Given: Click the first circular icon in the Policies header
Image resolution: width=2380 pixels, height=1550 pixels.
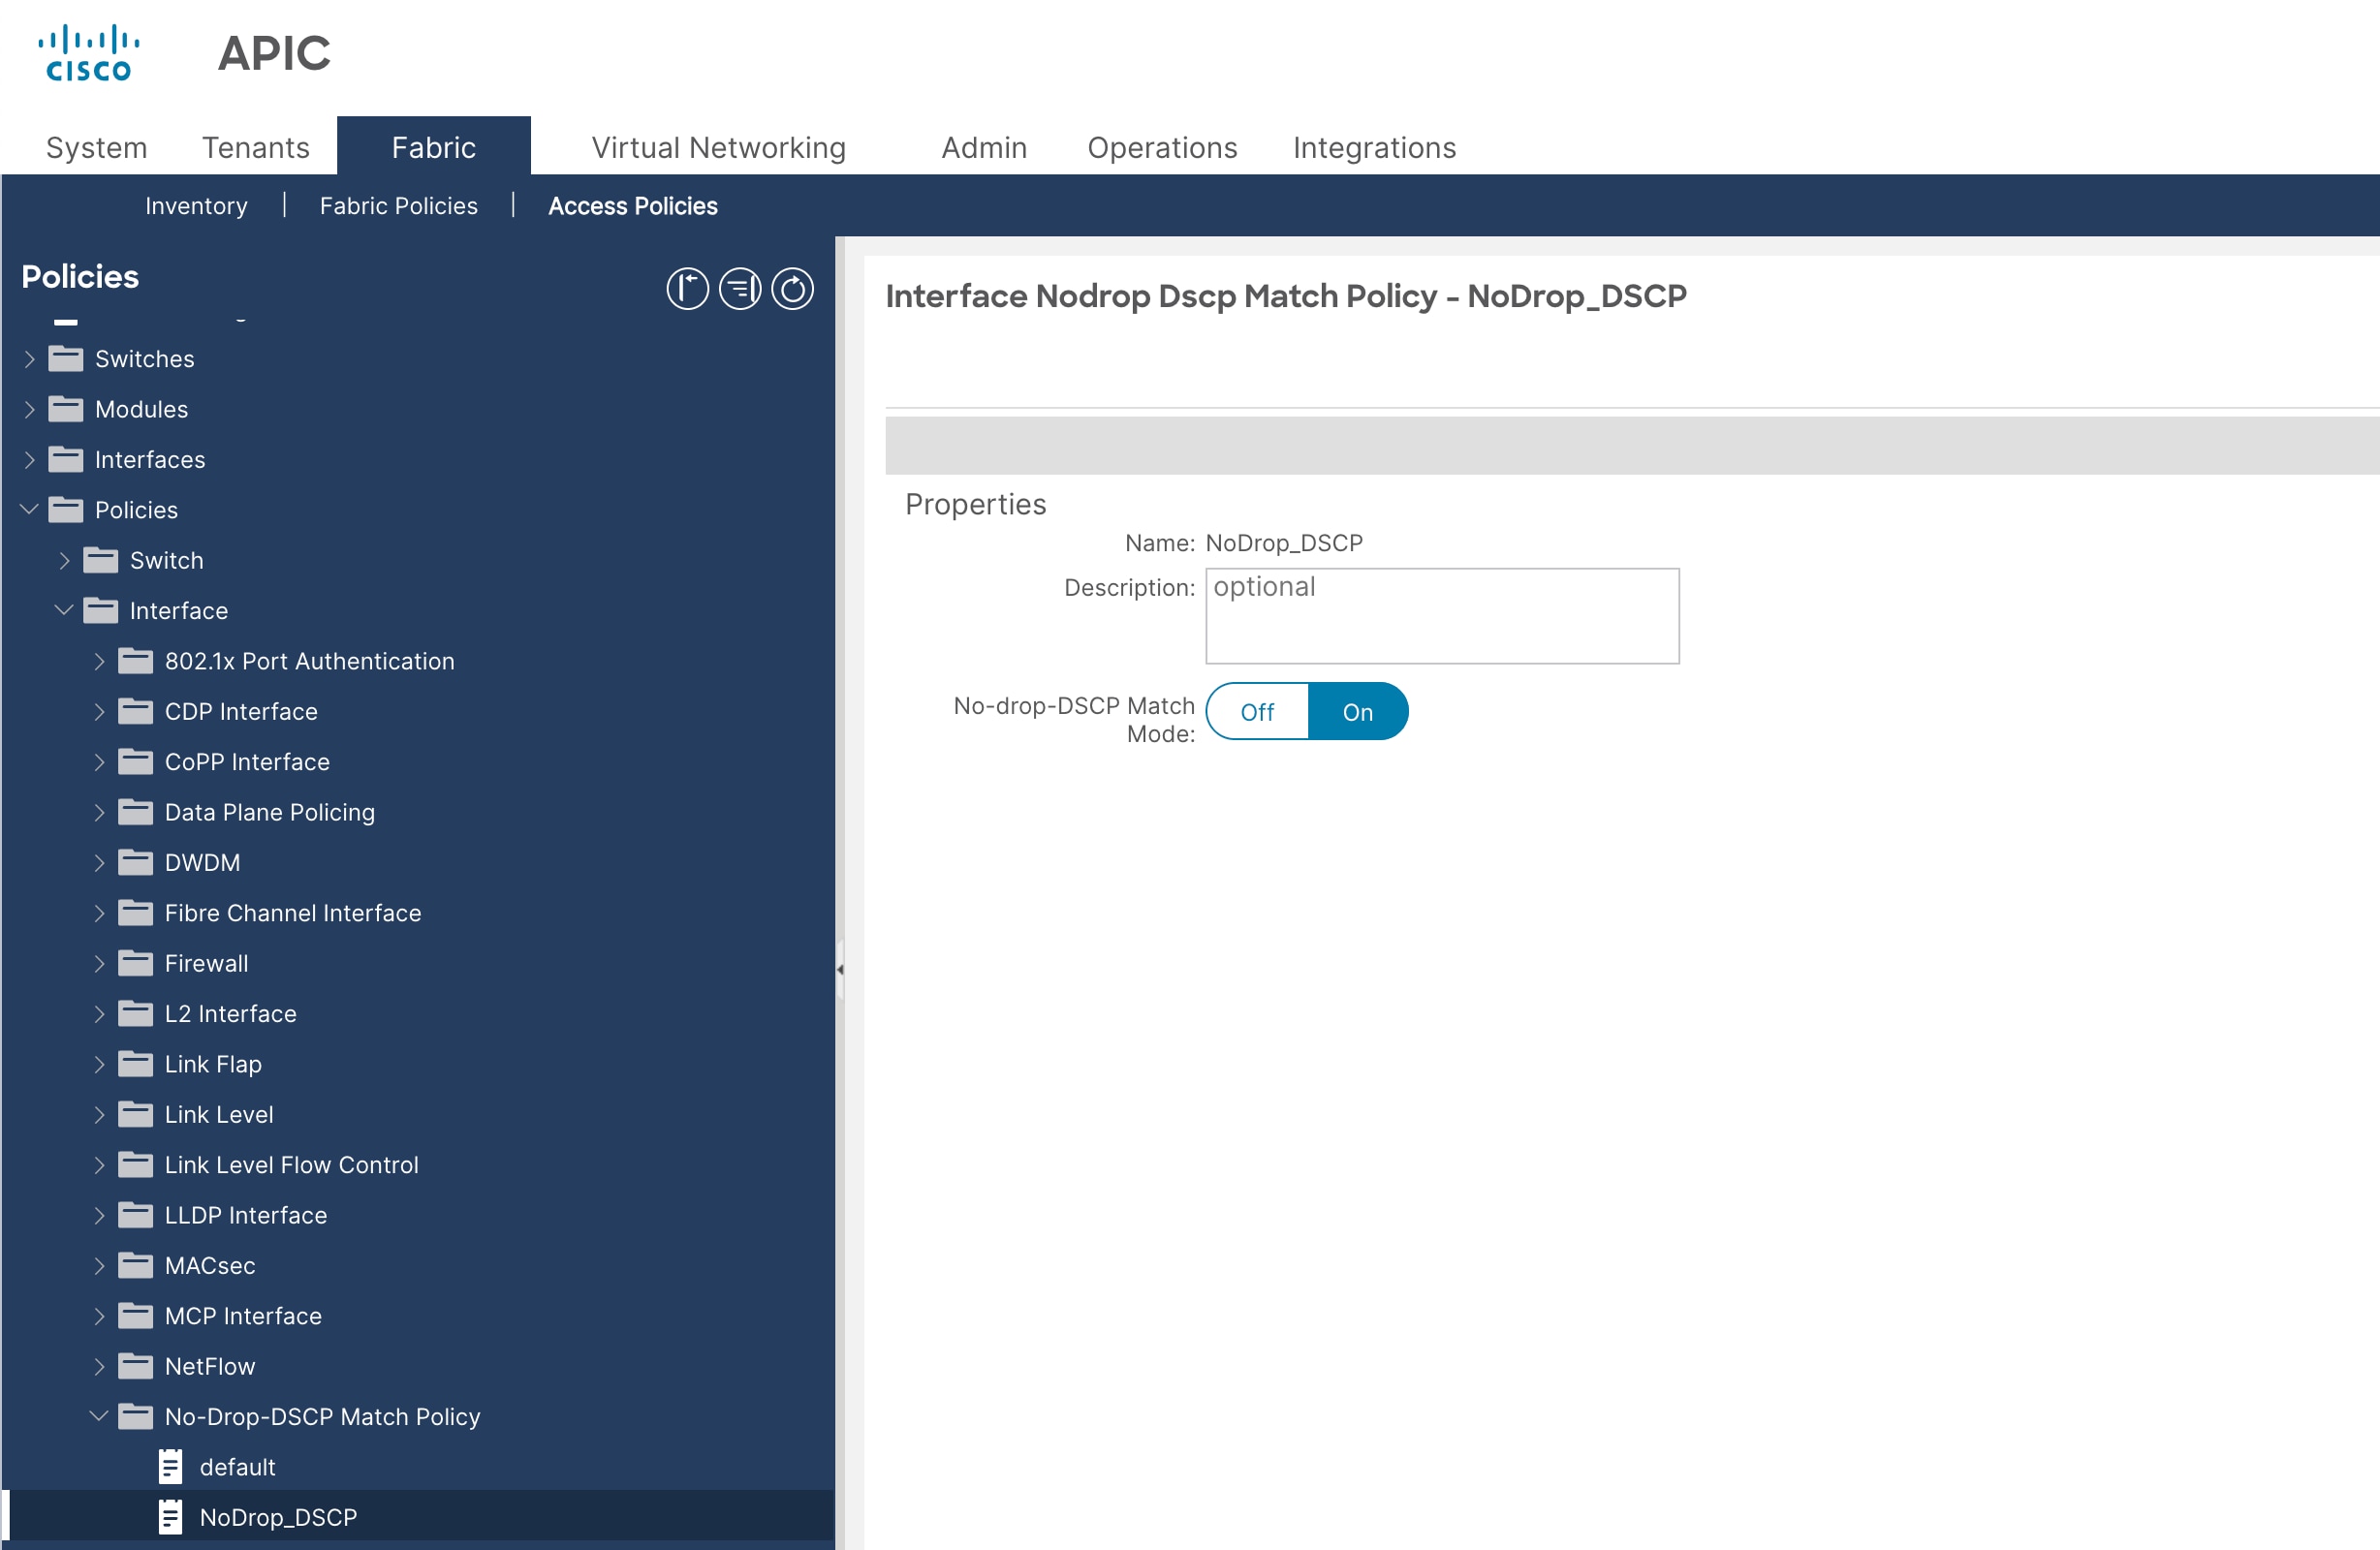Looking at the screenshot, I should click(687, 289).
